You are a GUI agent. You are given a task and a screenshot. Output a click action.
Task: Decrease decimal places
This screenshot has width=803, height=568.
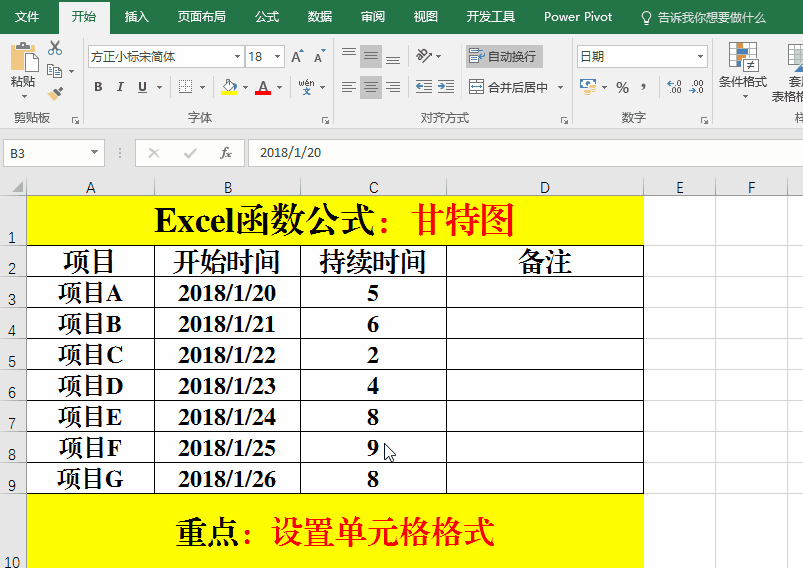pos(696,87)
